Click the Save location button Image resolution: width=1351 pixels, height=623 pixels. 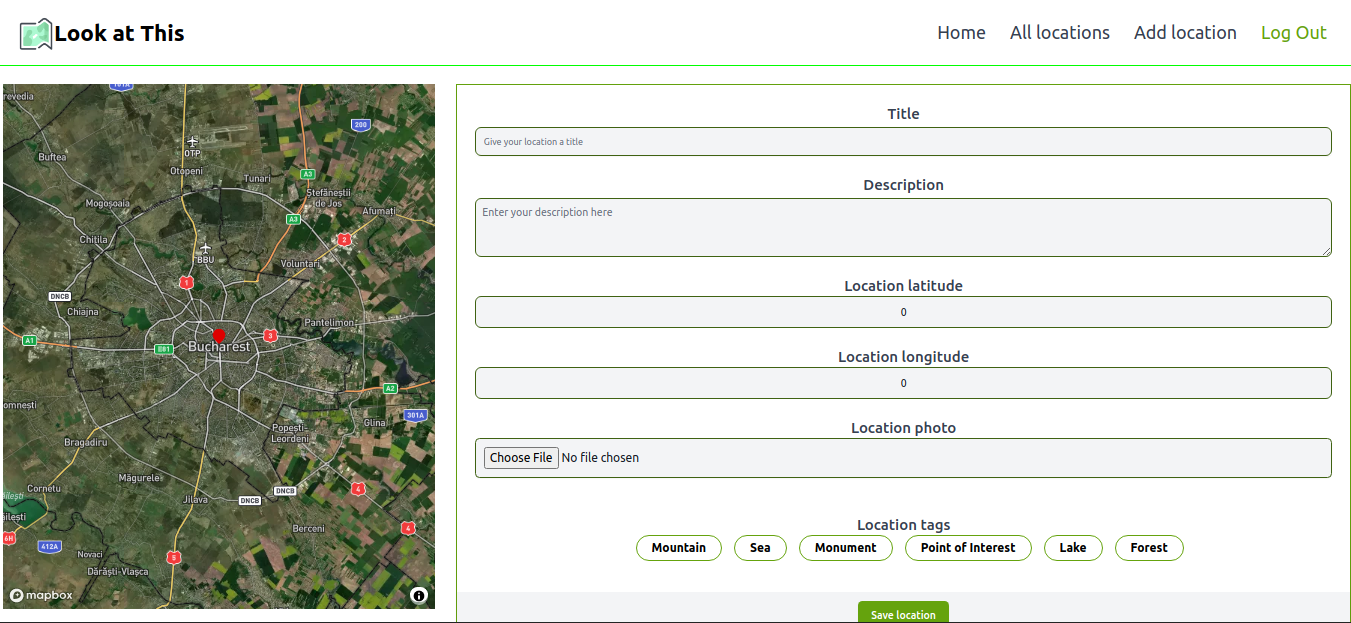click(903, 613)
